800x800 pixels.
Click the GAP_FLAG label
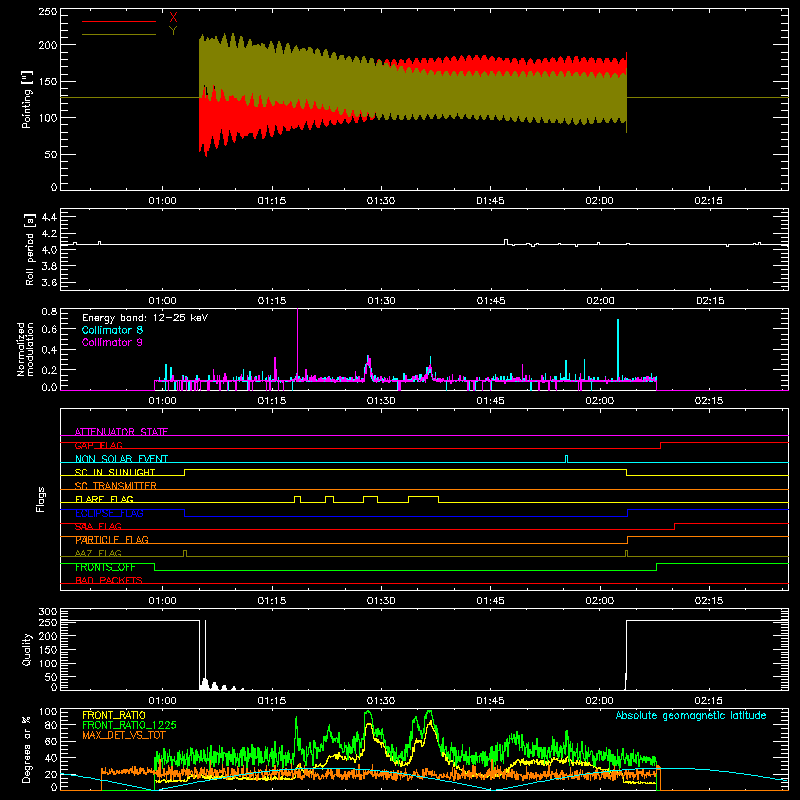coord(98,445)
